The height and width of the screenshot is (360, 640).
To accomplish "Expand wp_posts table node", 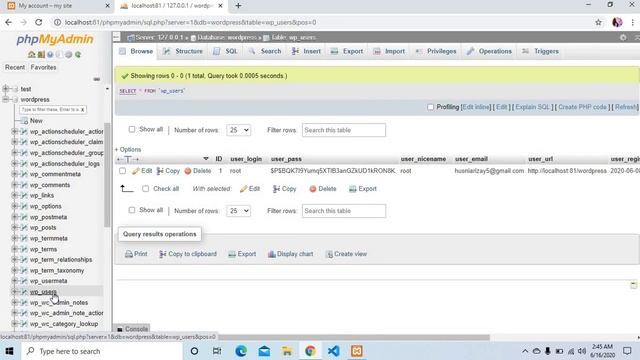I will pyautogui.click(x=14, y=228).
